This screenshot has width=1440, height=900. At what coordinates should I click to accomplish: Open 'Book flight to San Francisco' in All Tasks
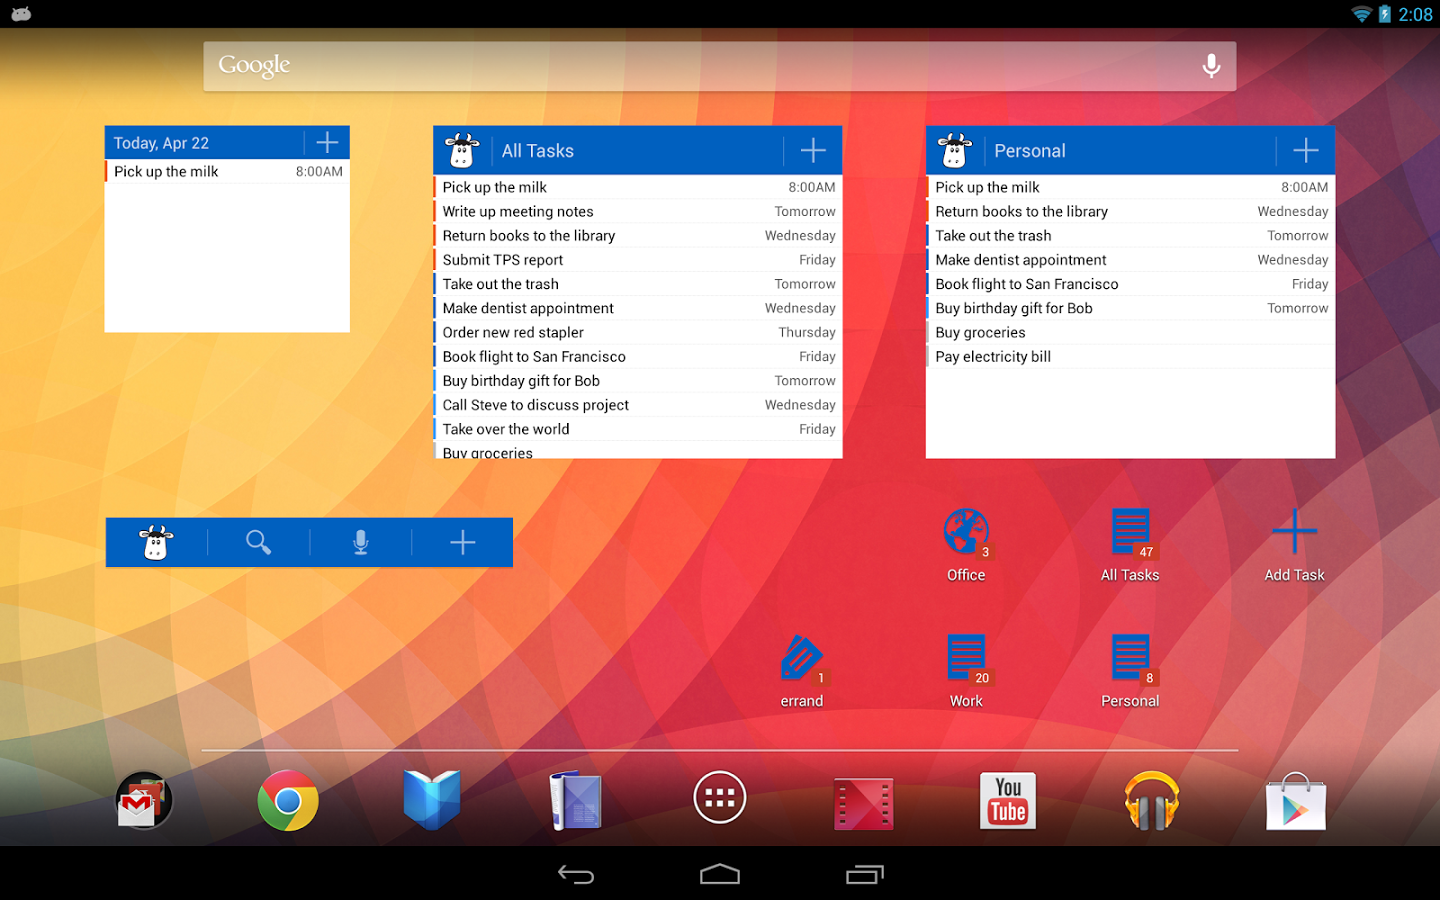tap(638, 357)
